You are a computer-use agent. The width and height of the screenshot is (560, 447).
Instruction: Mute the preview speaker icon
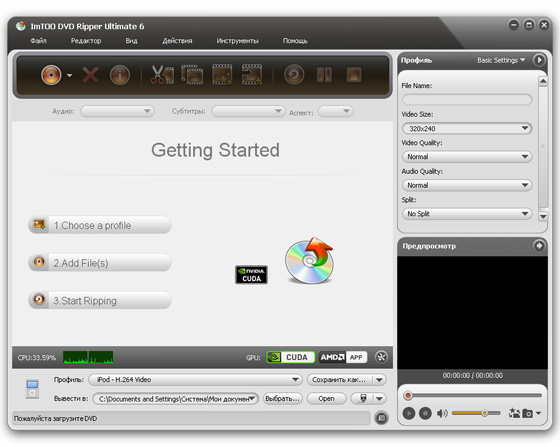tap(442, 413)
